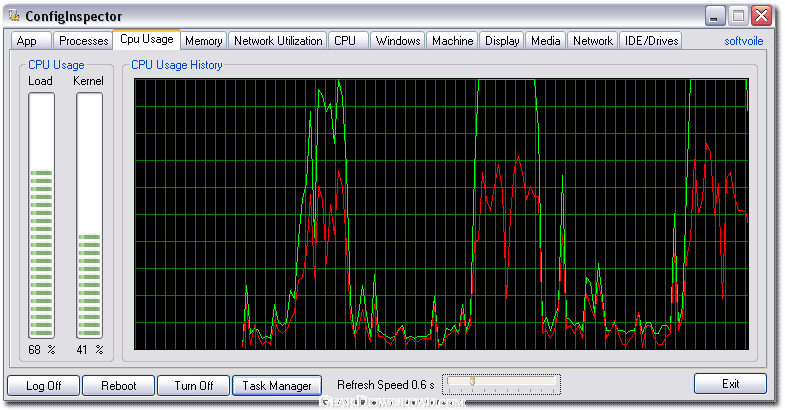Switch to Network Utilization tab
This screenshot has width=785, height=410.
[x=278, y=41]
